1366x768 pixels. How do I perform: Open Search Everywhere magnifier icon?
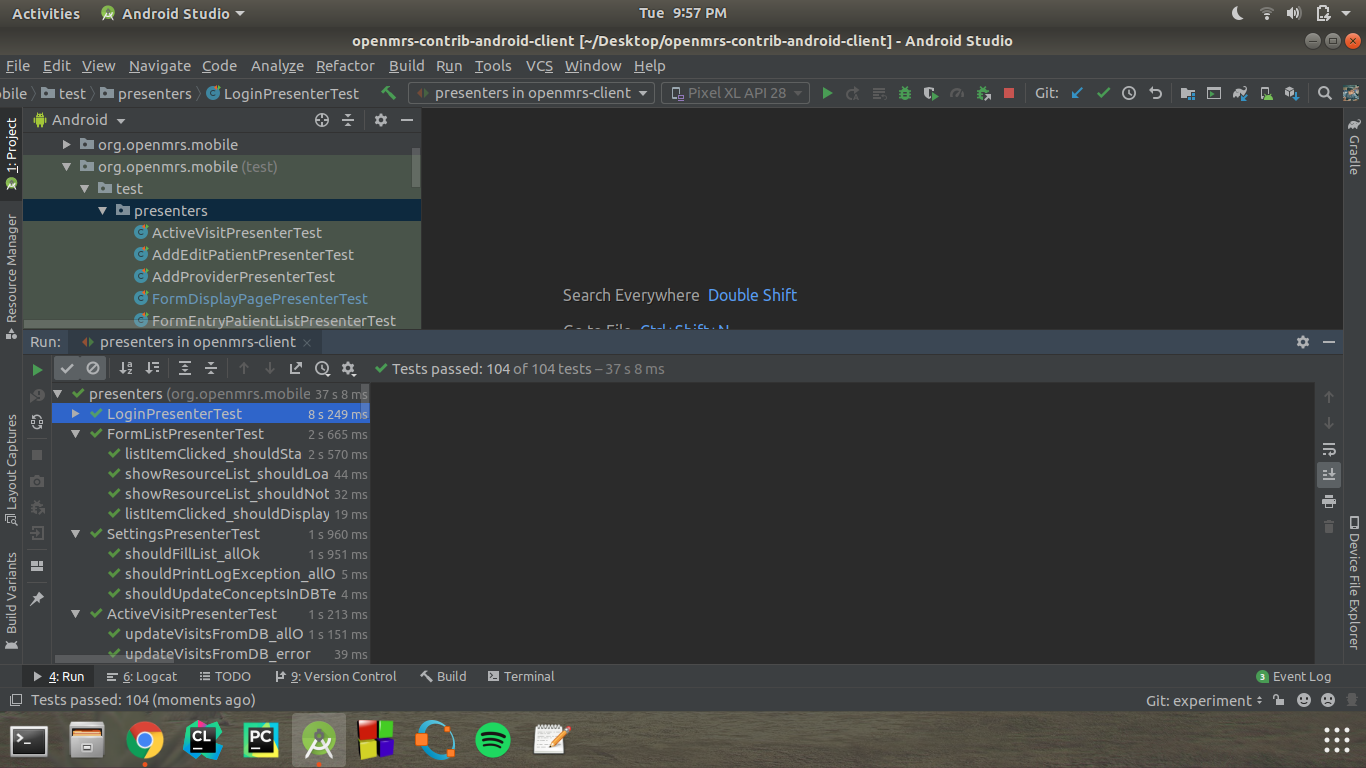tap(1325, 93)
